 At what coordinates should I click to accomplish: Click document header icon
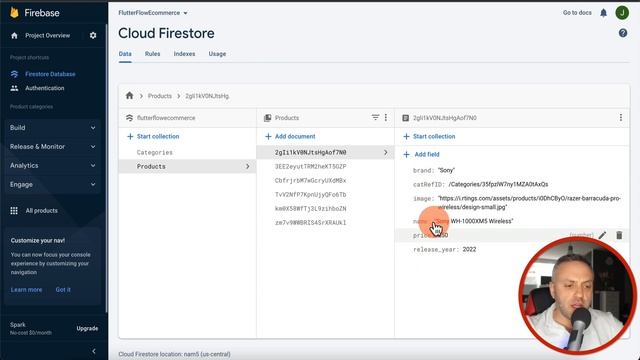[x=405, y=118]
